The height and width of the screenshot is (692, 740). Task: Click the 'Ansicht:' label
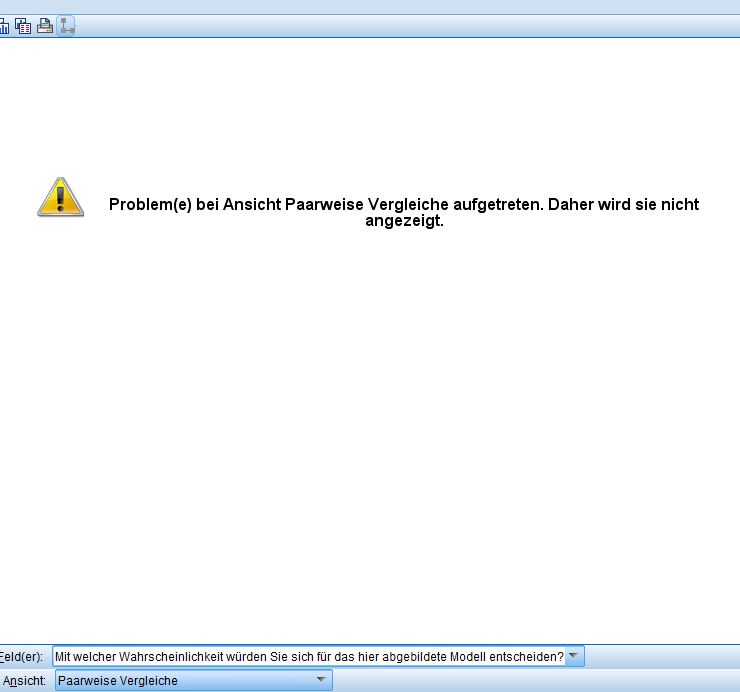[23, 680]
